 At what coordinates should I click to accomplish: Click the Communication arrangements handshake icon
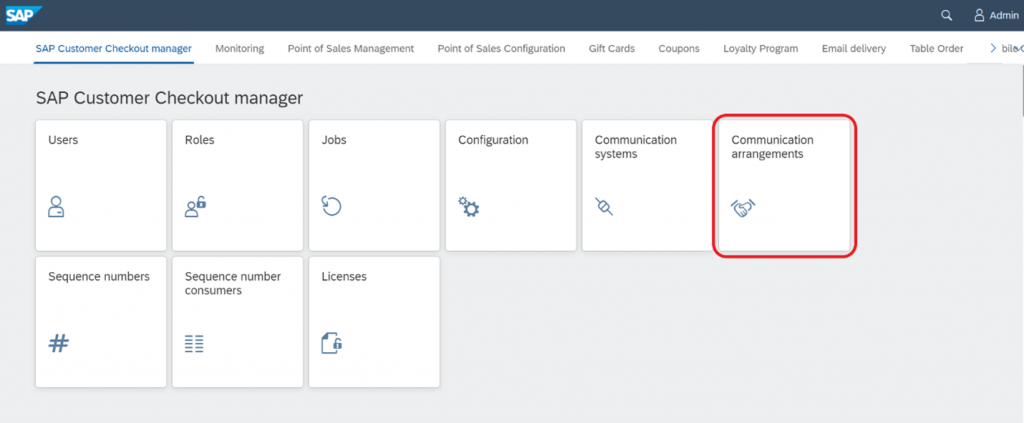click(x=743, y=208)
